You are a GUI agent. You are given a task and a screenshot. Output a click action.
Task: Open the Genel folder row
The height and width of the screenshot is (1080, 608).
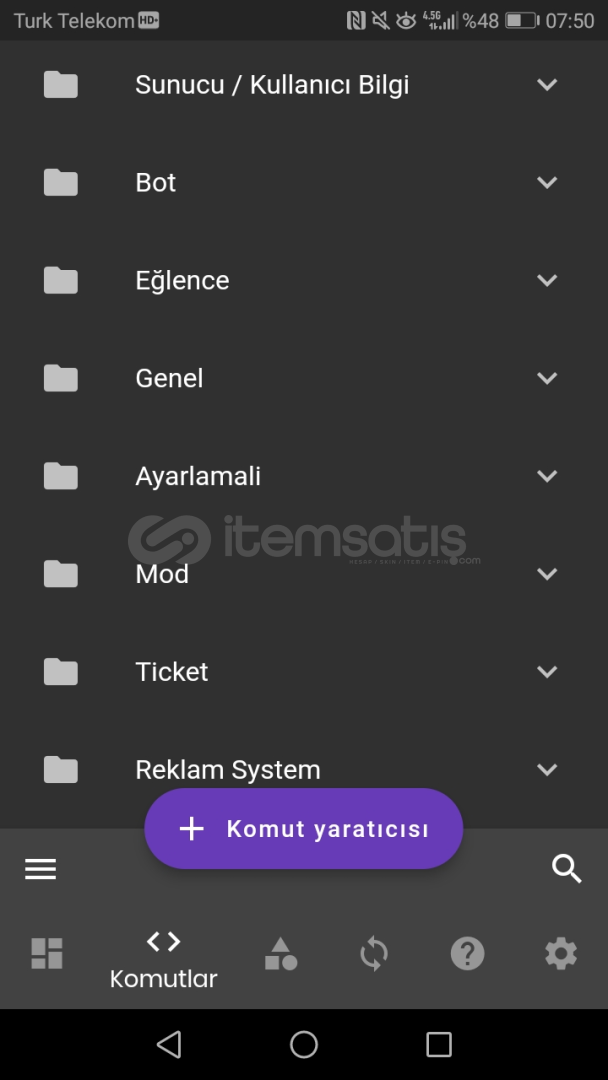(304, 378)
